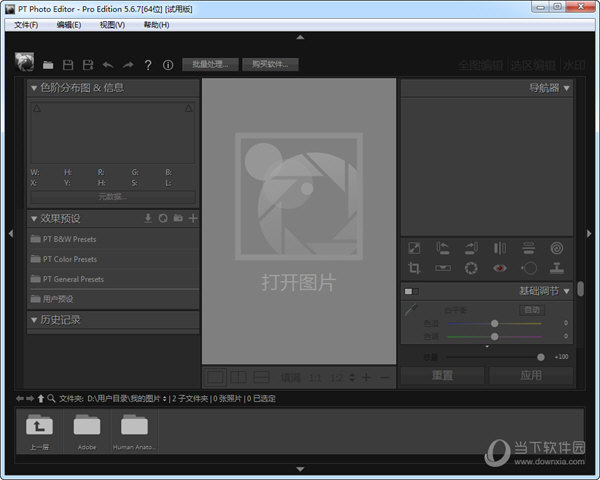Hide the bottom filmstrip with down arrow
The image size is (600, 480).
point(300,469)
